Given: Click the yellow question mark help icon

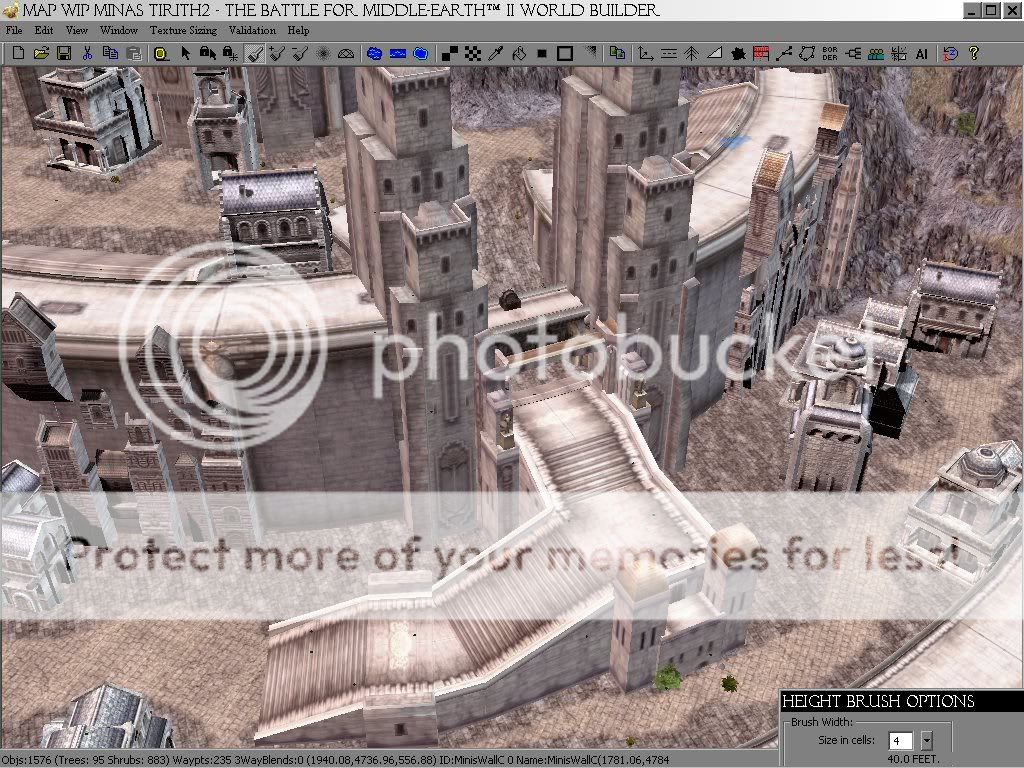Looking at the screenshot, I should click(x=973, y=53).
